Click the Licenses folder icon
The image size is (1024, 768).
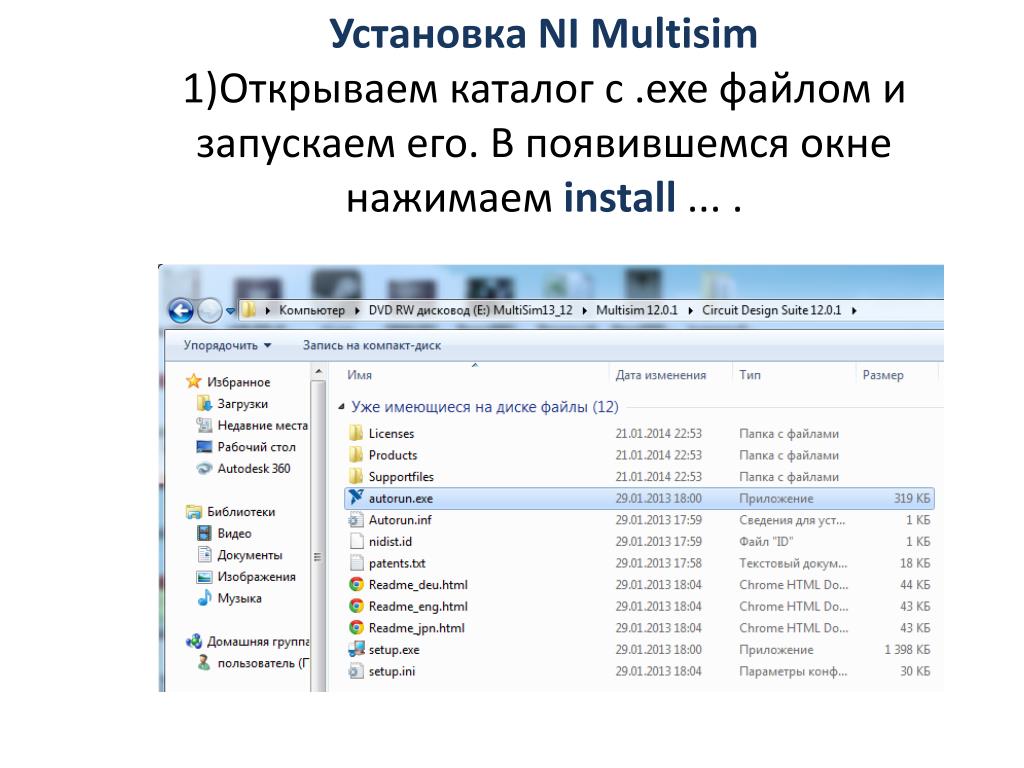pos(356,433)
